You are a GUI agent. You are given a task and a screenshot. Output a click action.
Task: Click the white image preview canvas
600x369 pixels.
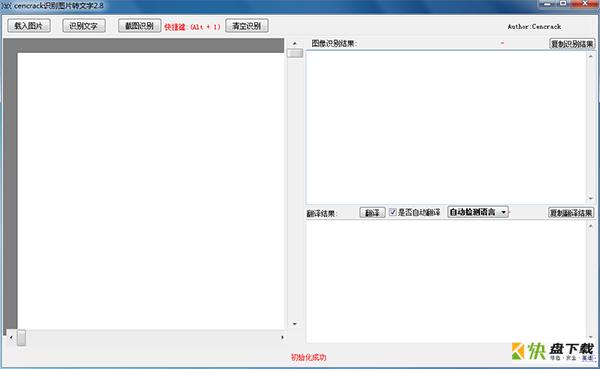tap(151, 191)
